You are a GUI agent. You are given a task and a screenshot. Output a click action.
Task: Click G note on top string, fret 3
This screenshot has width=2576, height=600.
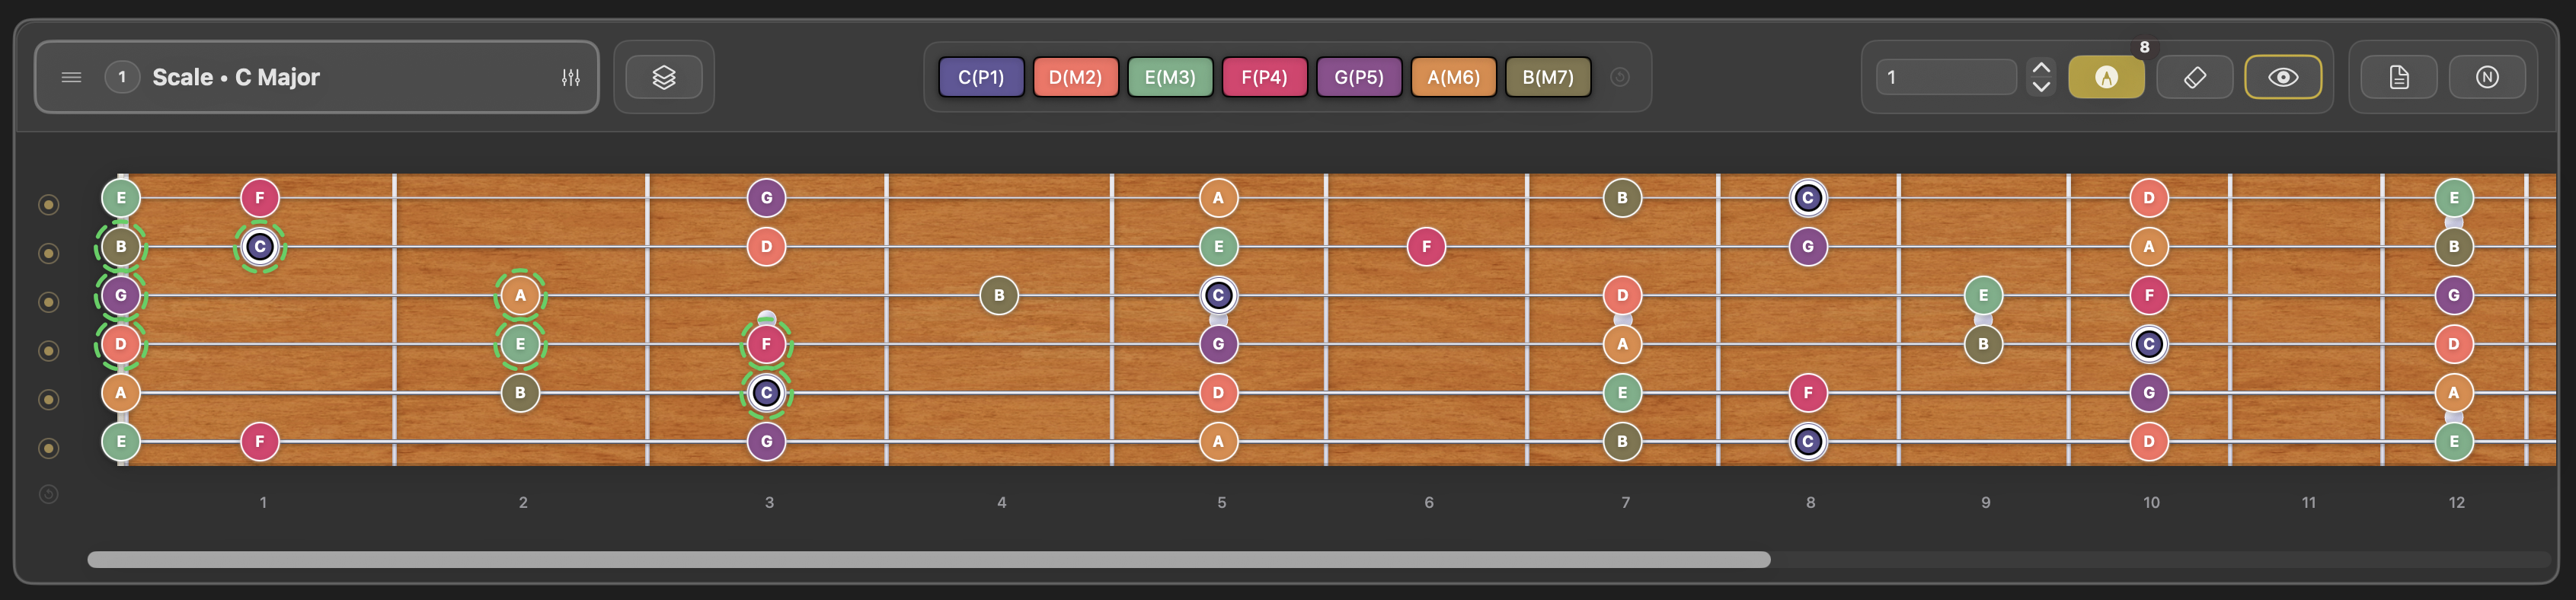point(766,198)
